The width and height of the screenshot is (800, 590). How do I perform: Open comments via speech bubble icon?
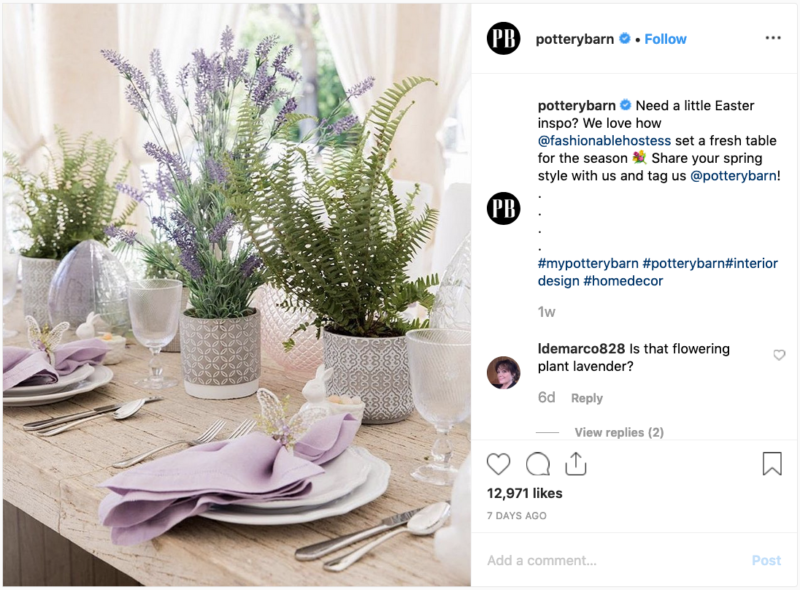click(x=538, y=464)
